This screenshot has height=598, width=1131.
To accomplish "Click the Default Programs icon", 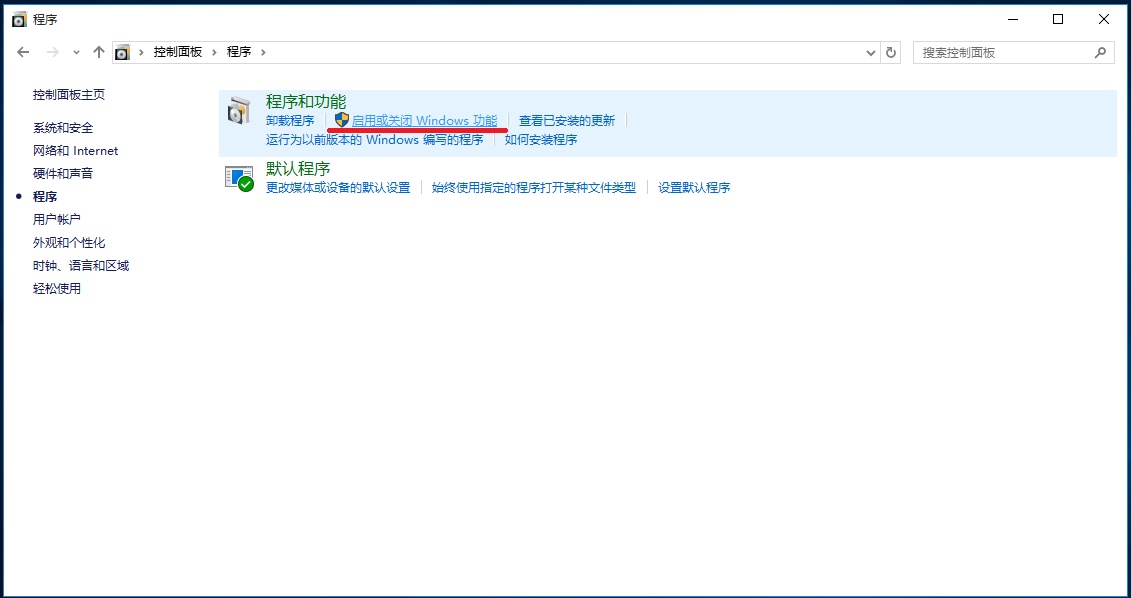I will [238, 178].
